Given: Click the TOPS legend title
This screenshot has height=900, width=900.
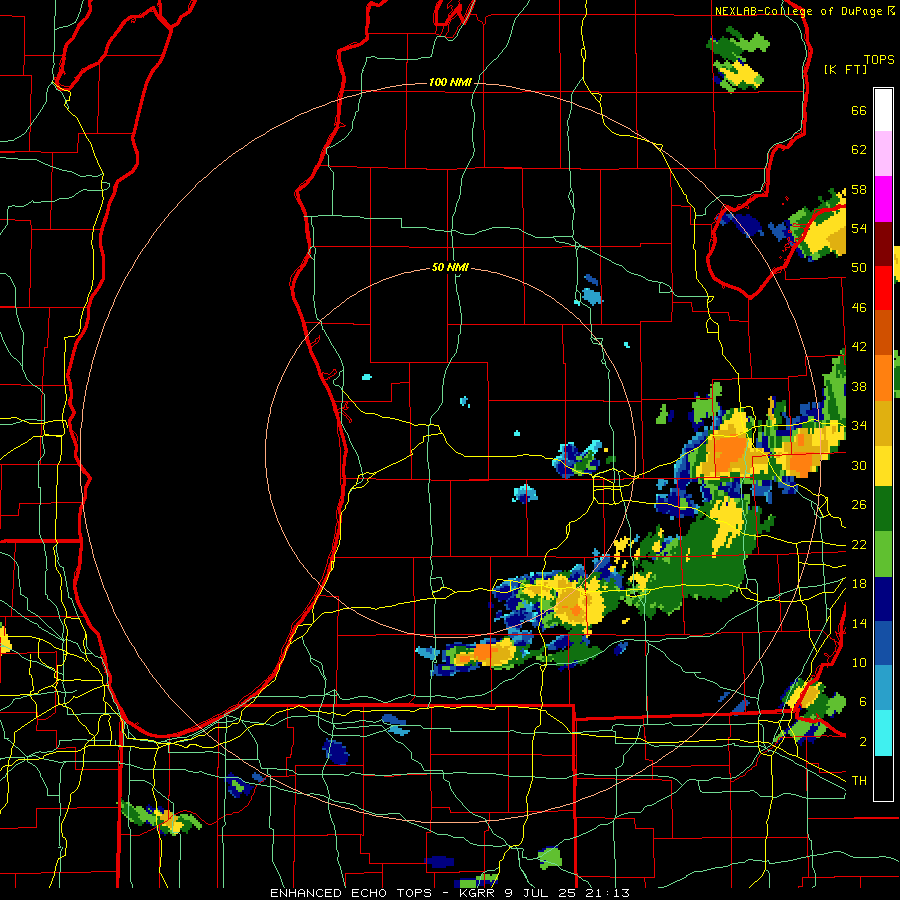Looking at the screenshot, I should click(x=879, y=60).
